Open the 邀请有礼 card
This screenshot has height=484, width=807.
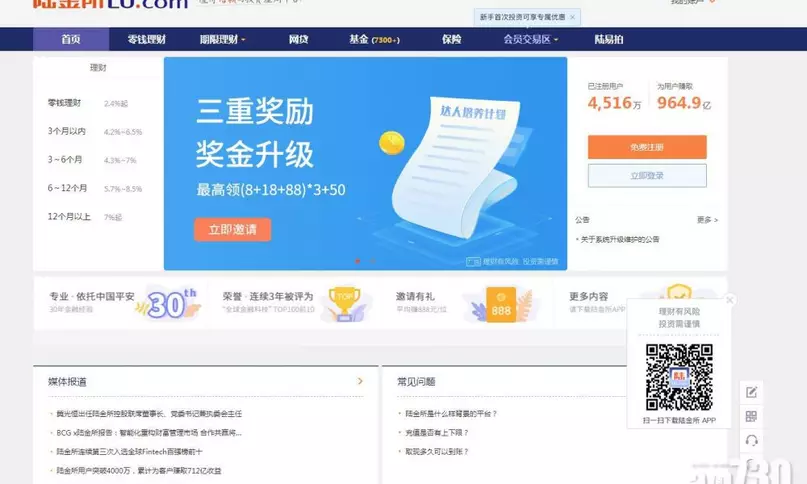[x=467, y=303]
